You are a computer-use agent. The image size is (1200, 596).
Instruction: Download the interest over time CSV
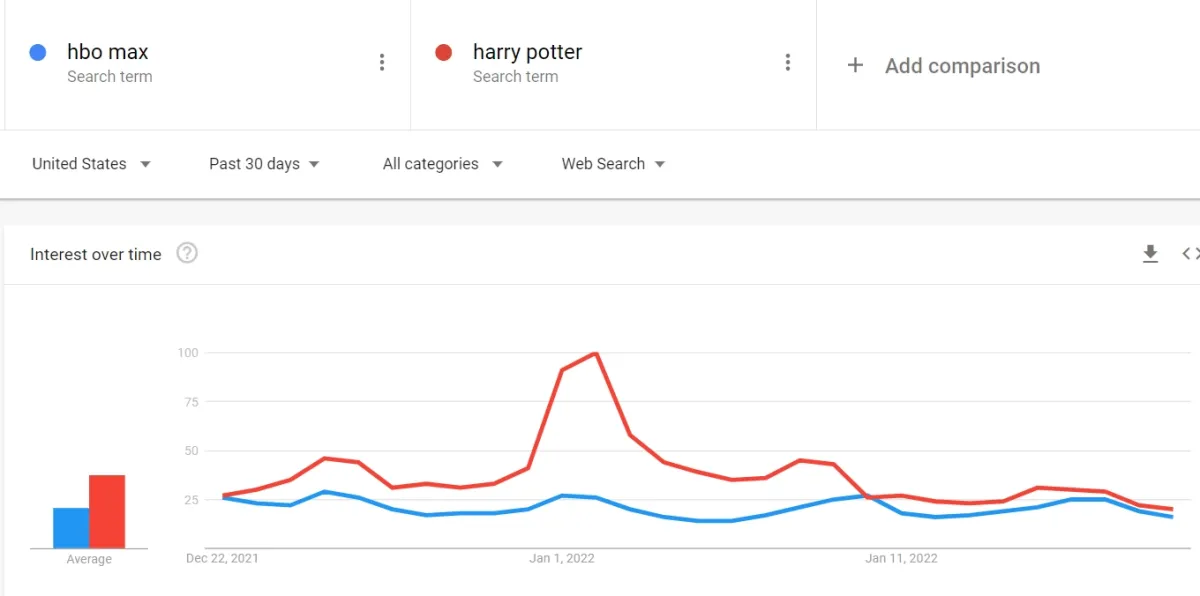(x=1150, y=254)
